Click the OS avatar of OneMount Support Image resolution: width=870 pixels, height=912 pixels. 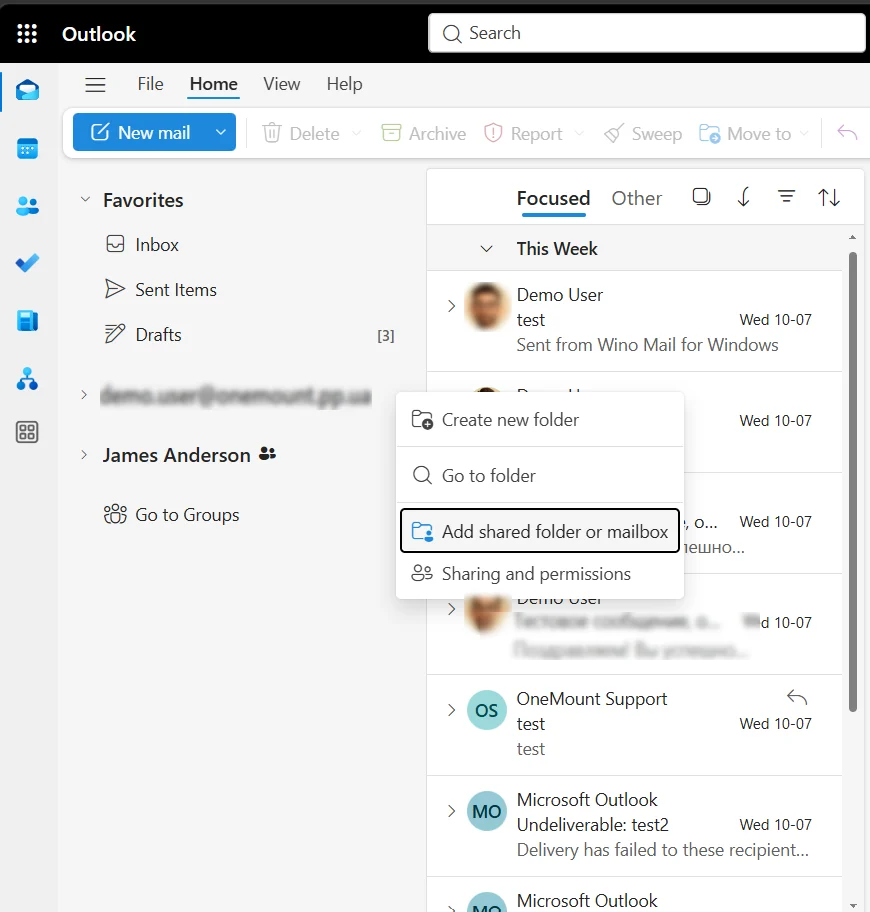coord(487,710)
